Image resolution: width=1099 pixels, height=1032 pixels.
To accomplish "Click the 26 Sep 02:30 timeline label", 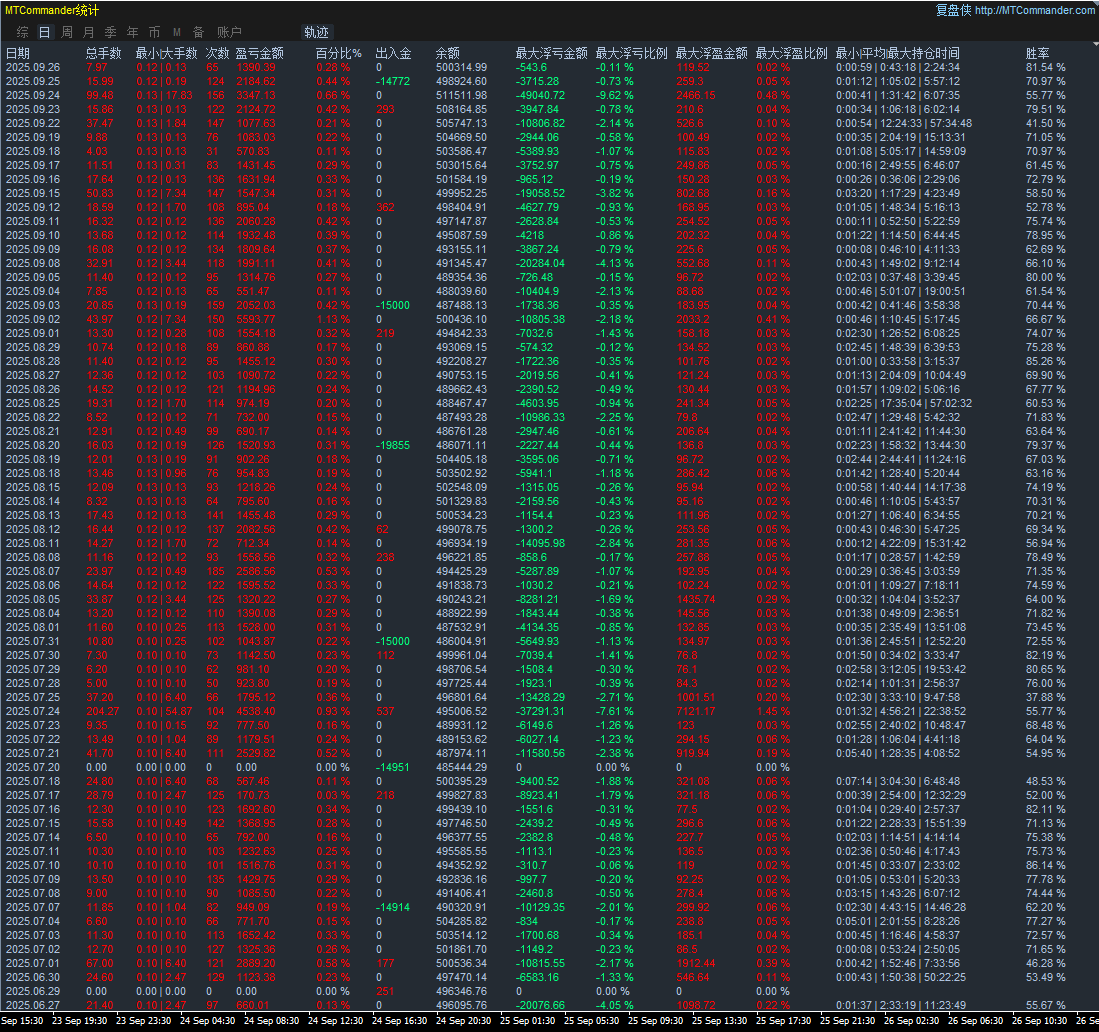I will [912, 1021].
